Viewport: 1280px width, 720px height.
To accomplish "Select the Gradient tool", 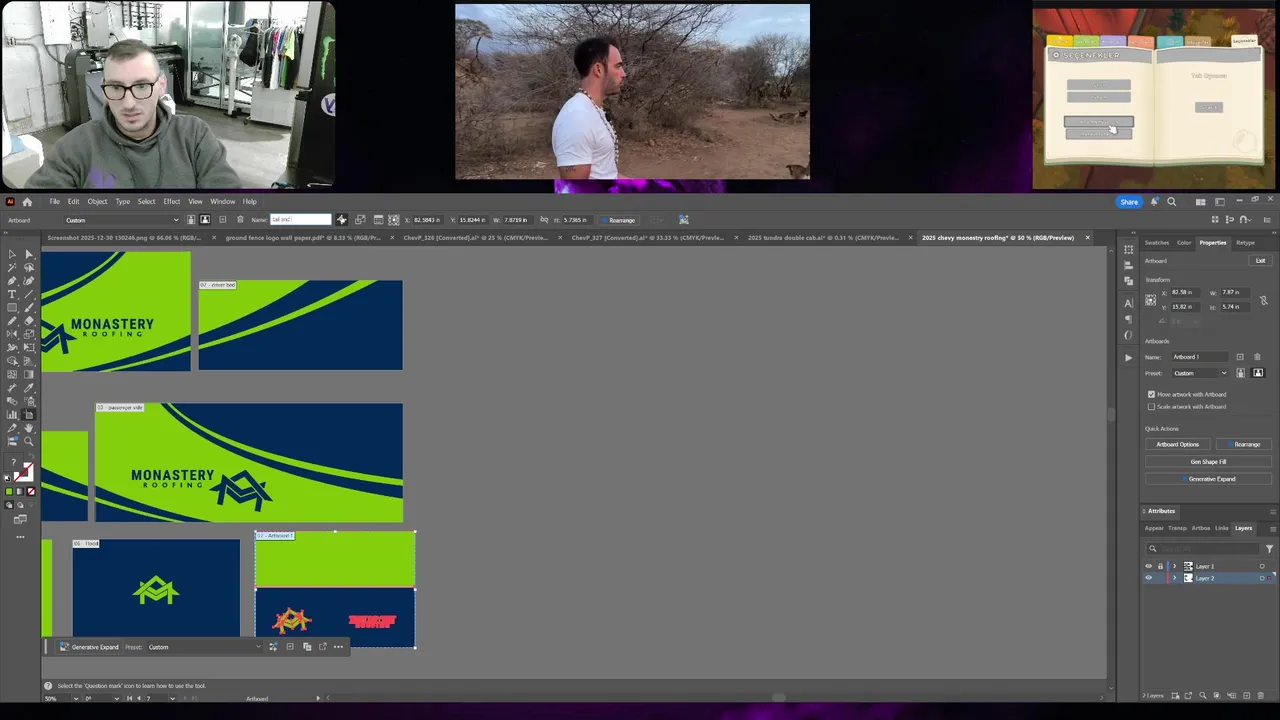I will click(29, 373).
